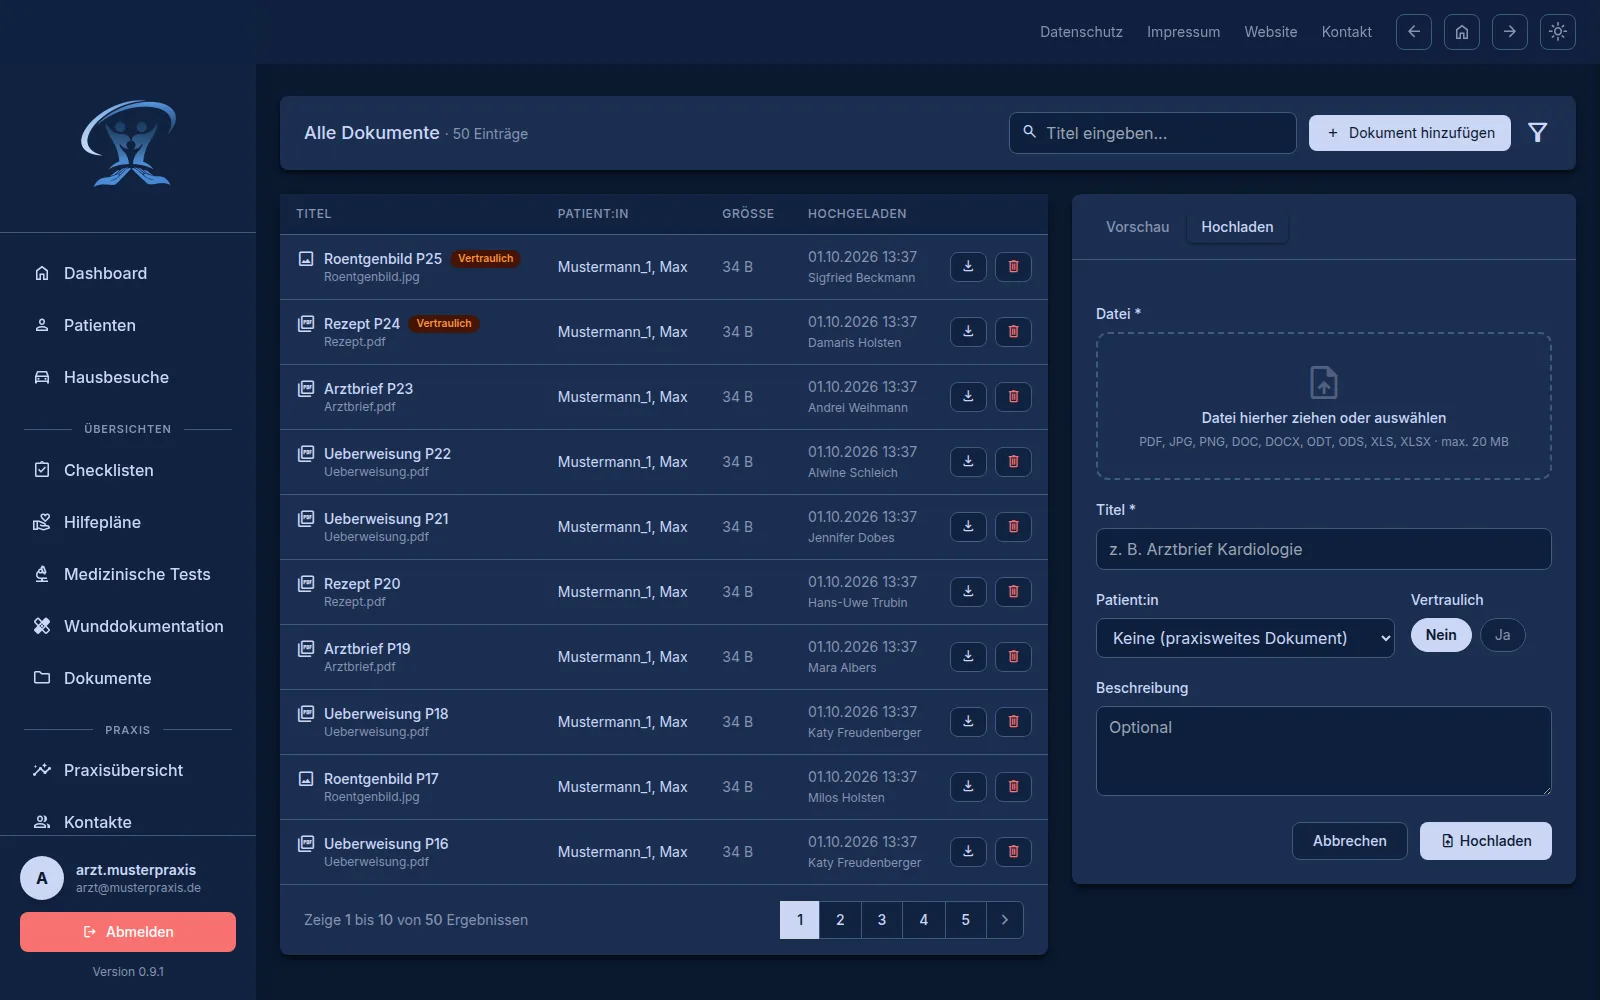Open Dashboard in the sidebar
Viewport: 1600px width, 1000px height.
pyautogui.click(x=128, y=273)
